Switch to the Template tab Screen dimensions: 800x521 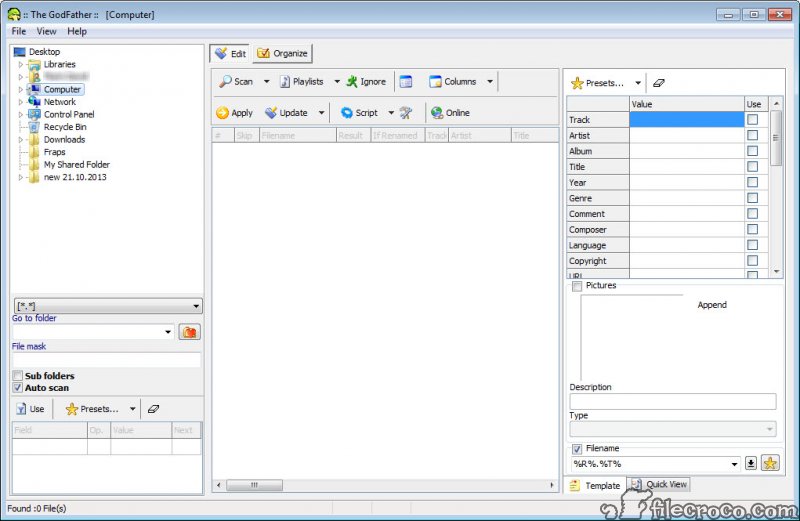tap(595, 485)
